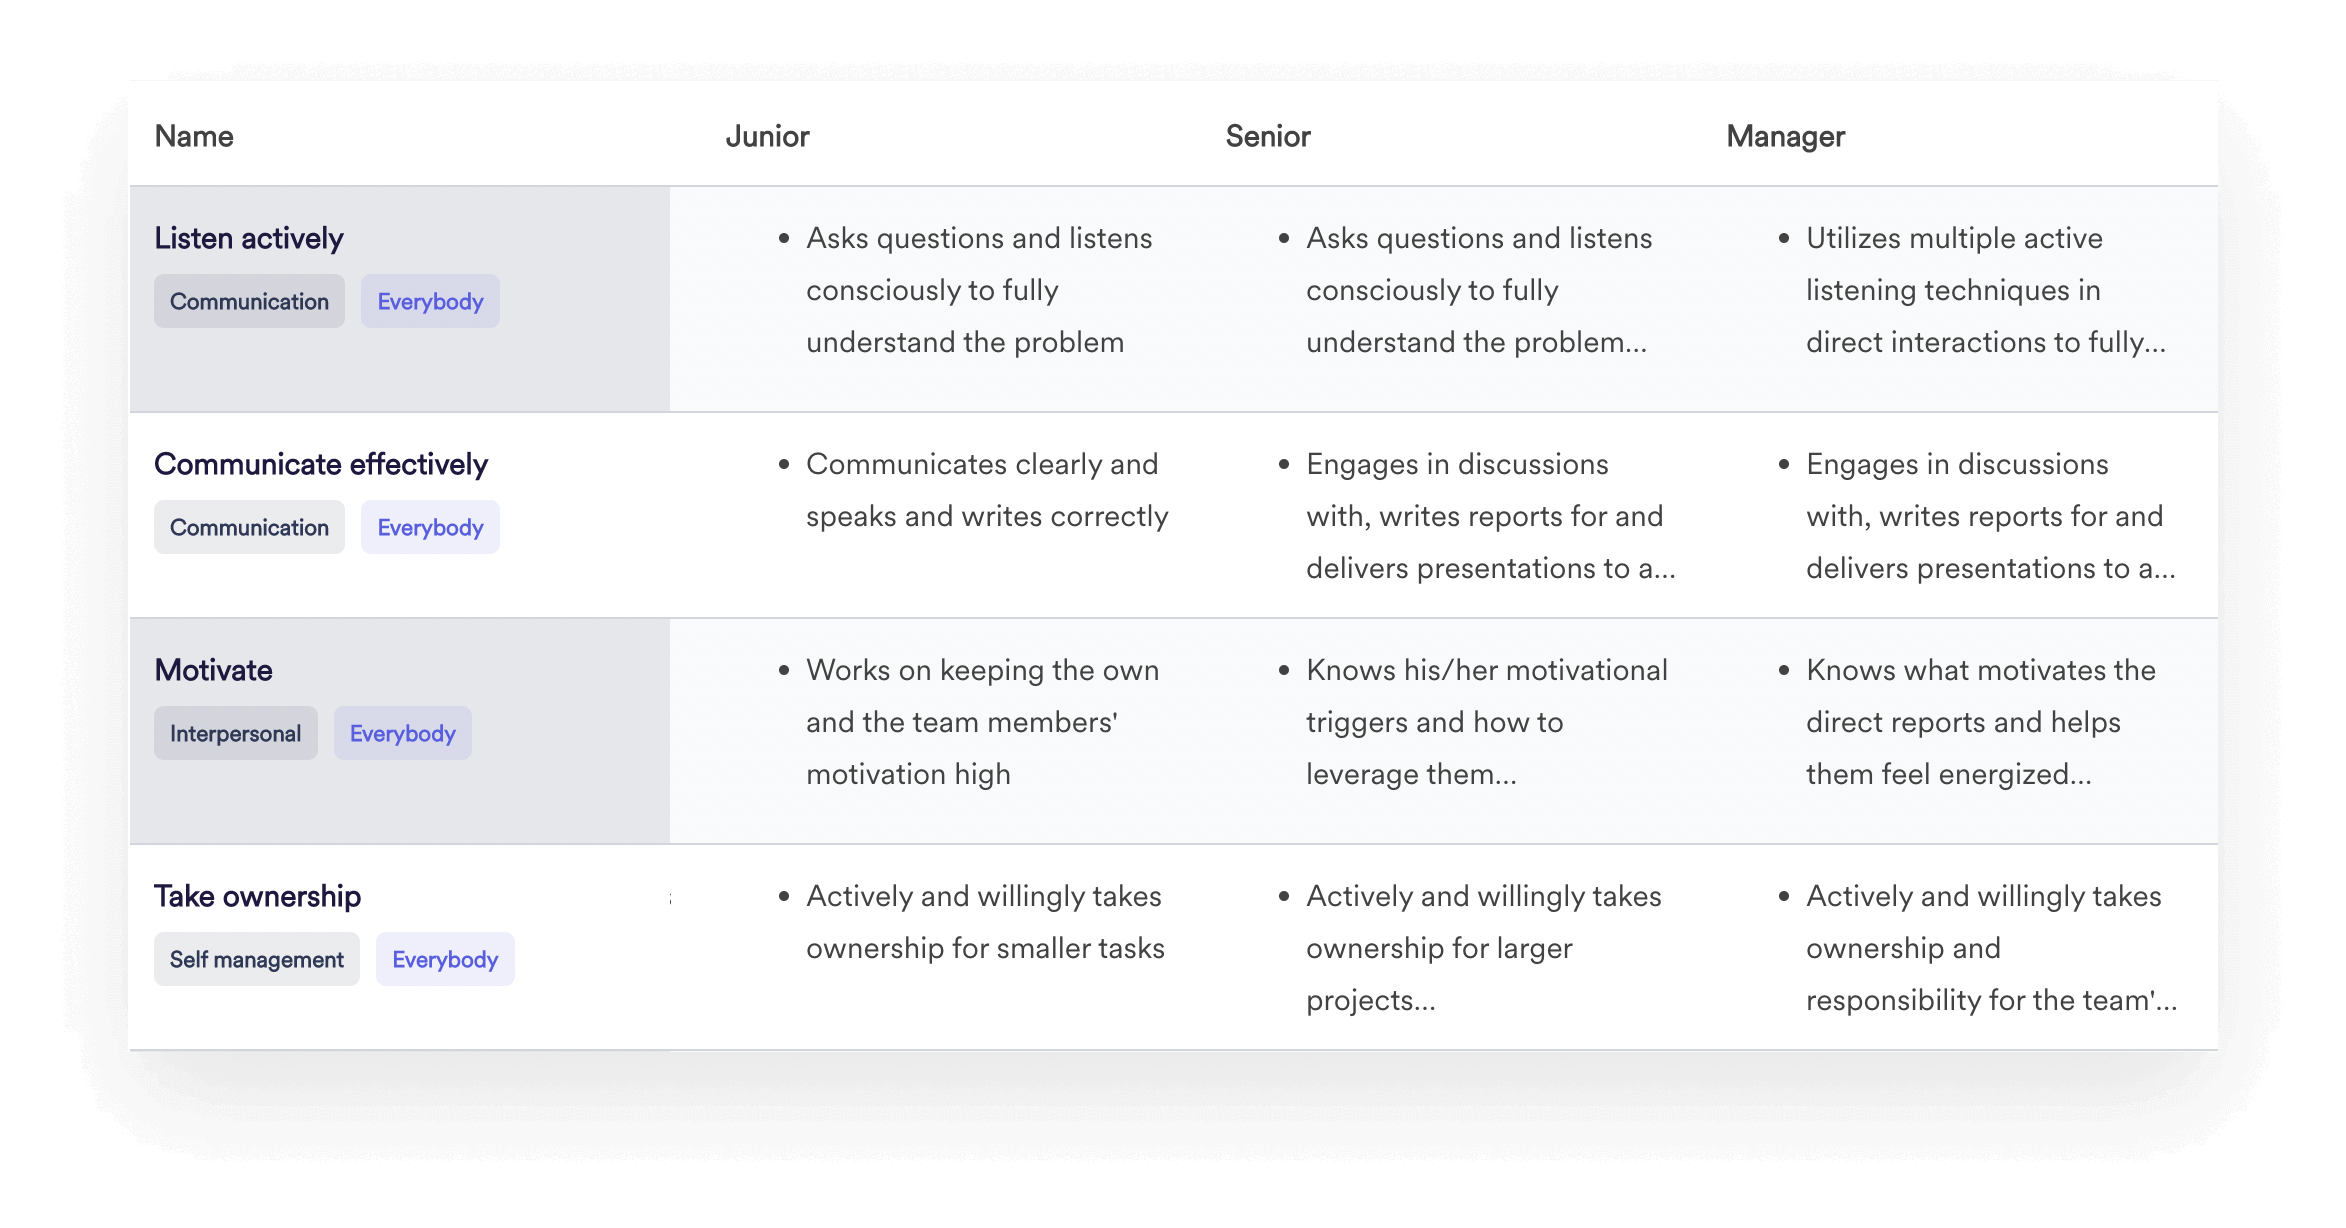Click the Manager column header
This screenshot has width=2346, height=1228.
(1786, 135)
